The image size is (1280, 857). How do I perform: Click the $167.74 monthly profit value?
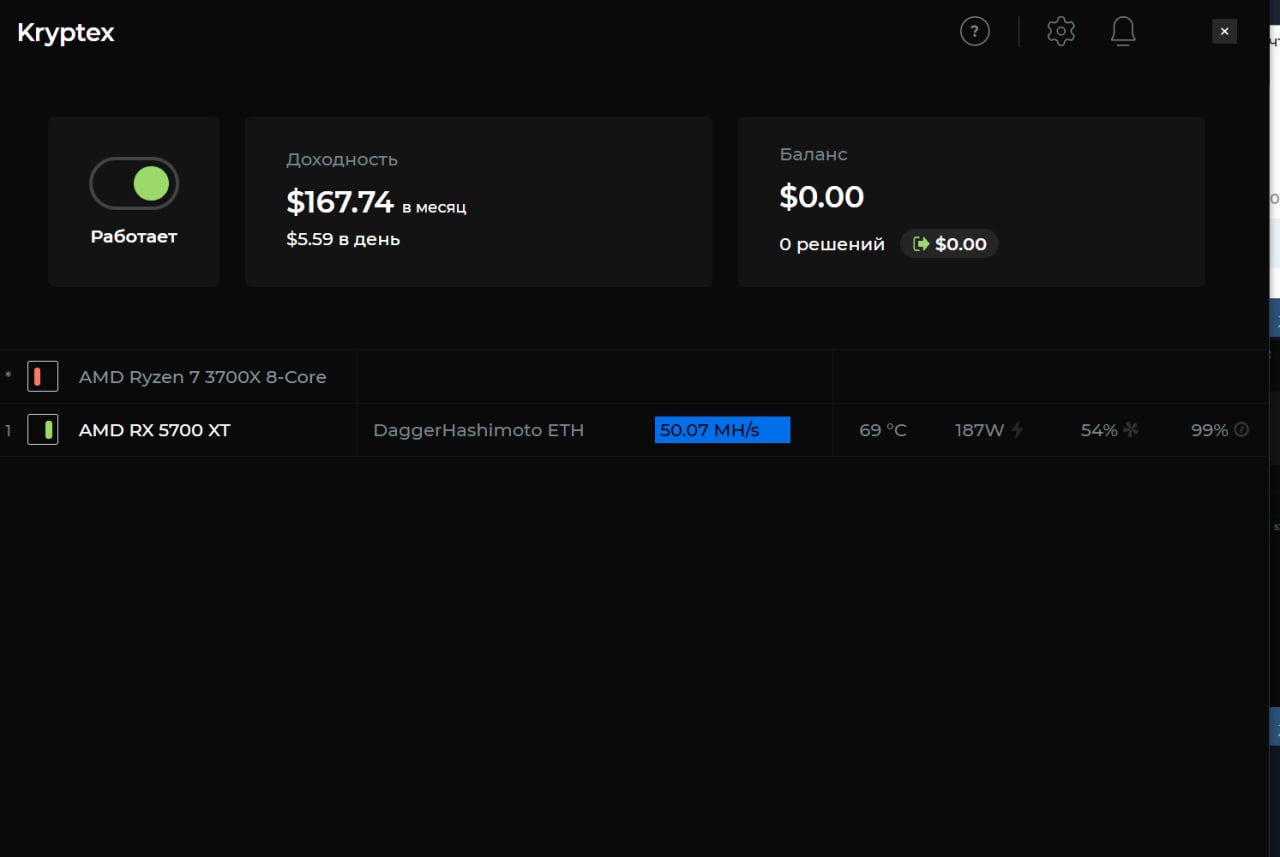point(340,202)
